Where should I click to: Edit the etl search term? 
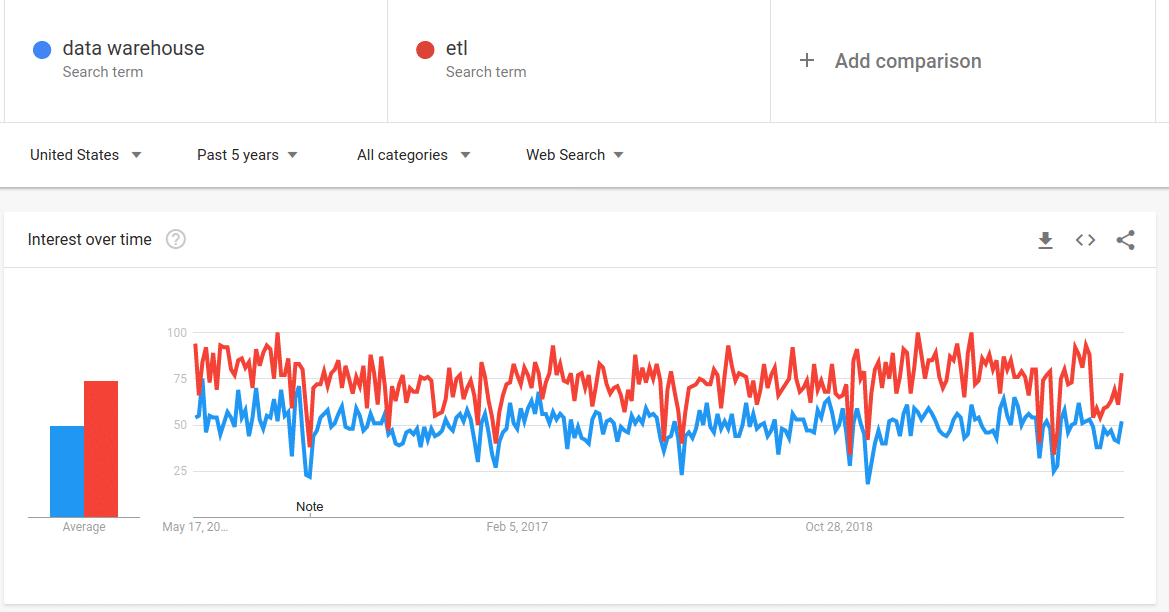(x=457, y=48)
